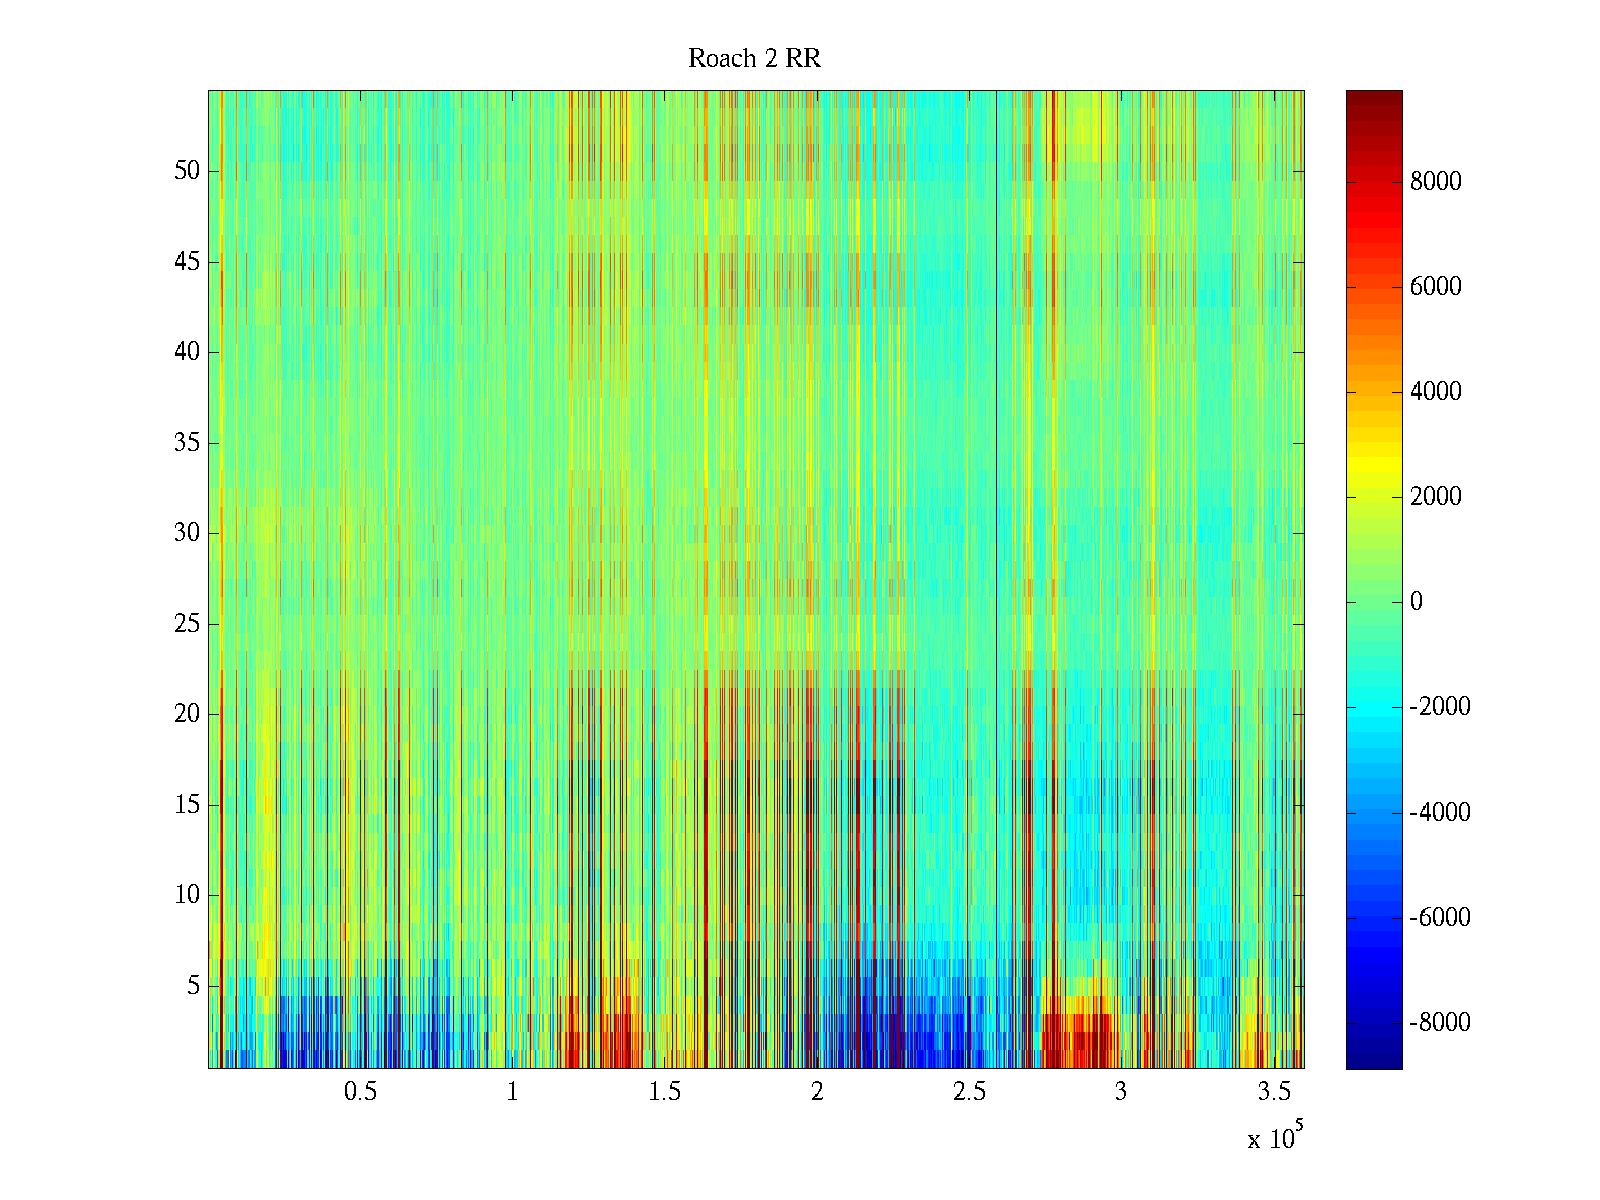Click the colorbar label 4000
Viewport: 1600px width, 1200px height.
[1435, 392]
